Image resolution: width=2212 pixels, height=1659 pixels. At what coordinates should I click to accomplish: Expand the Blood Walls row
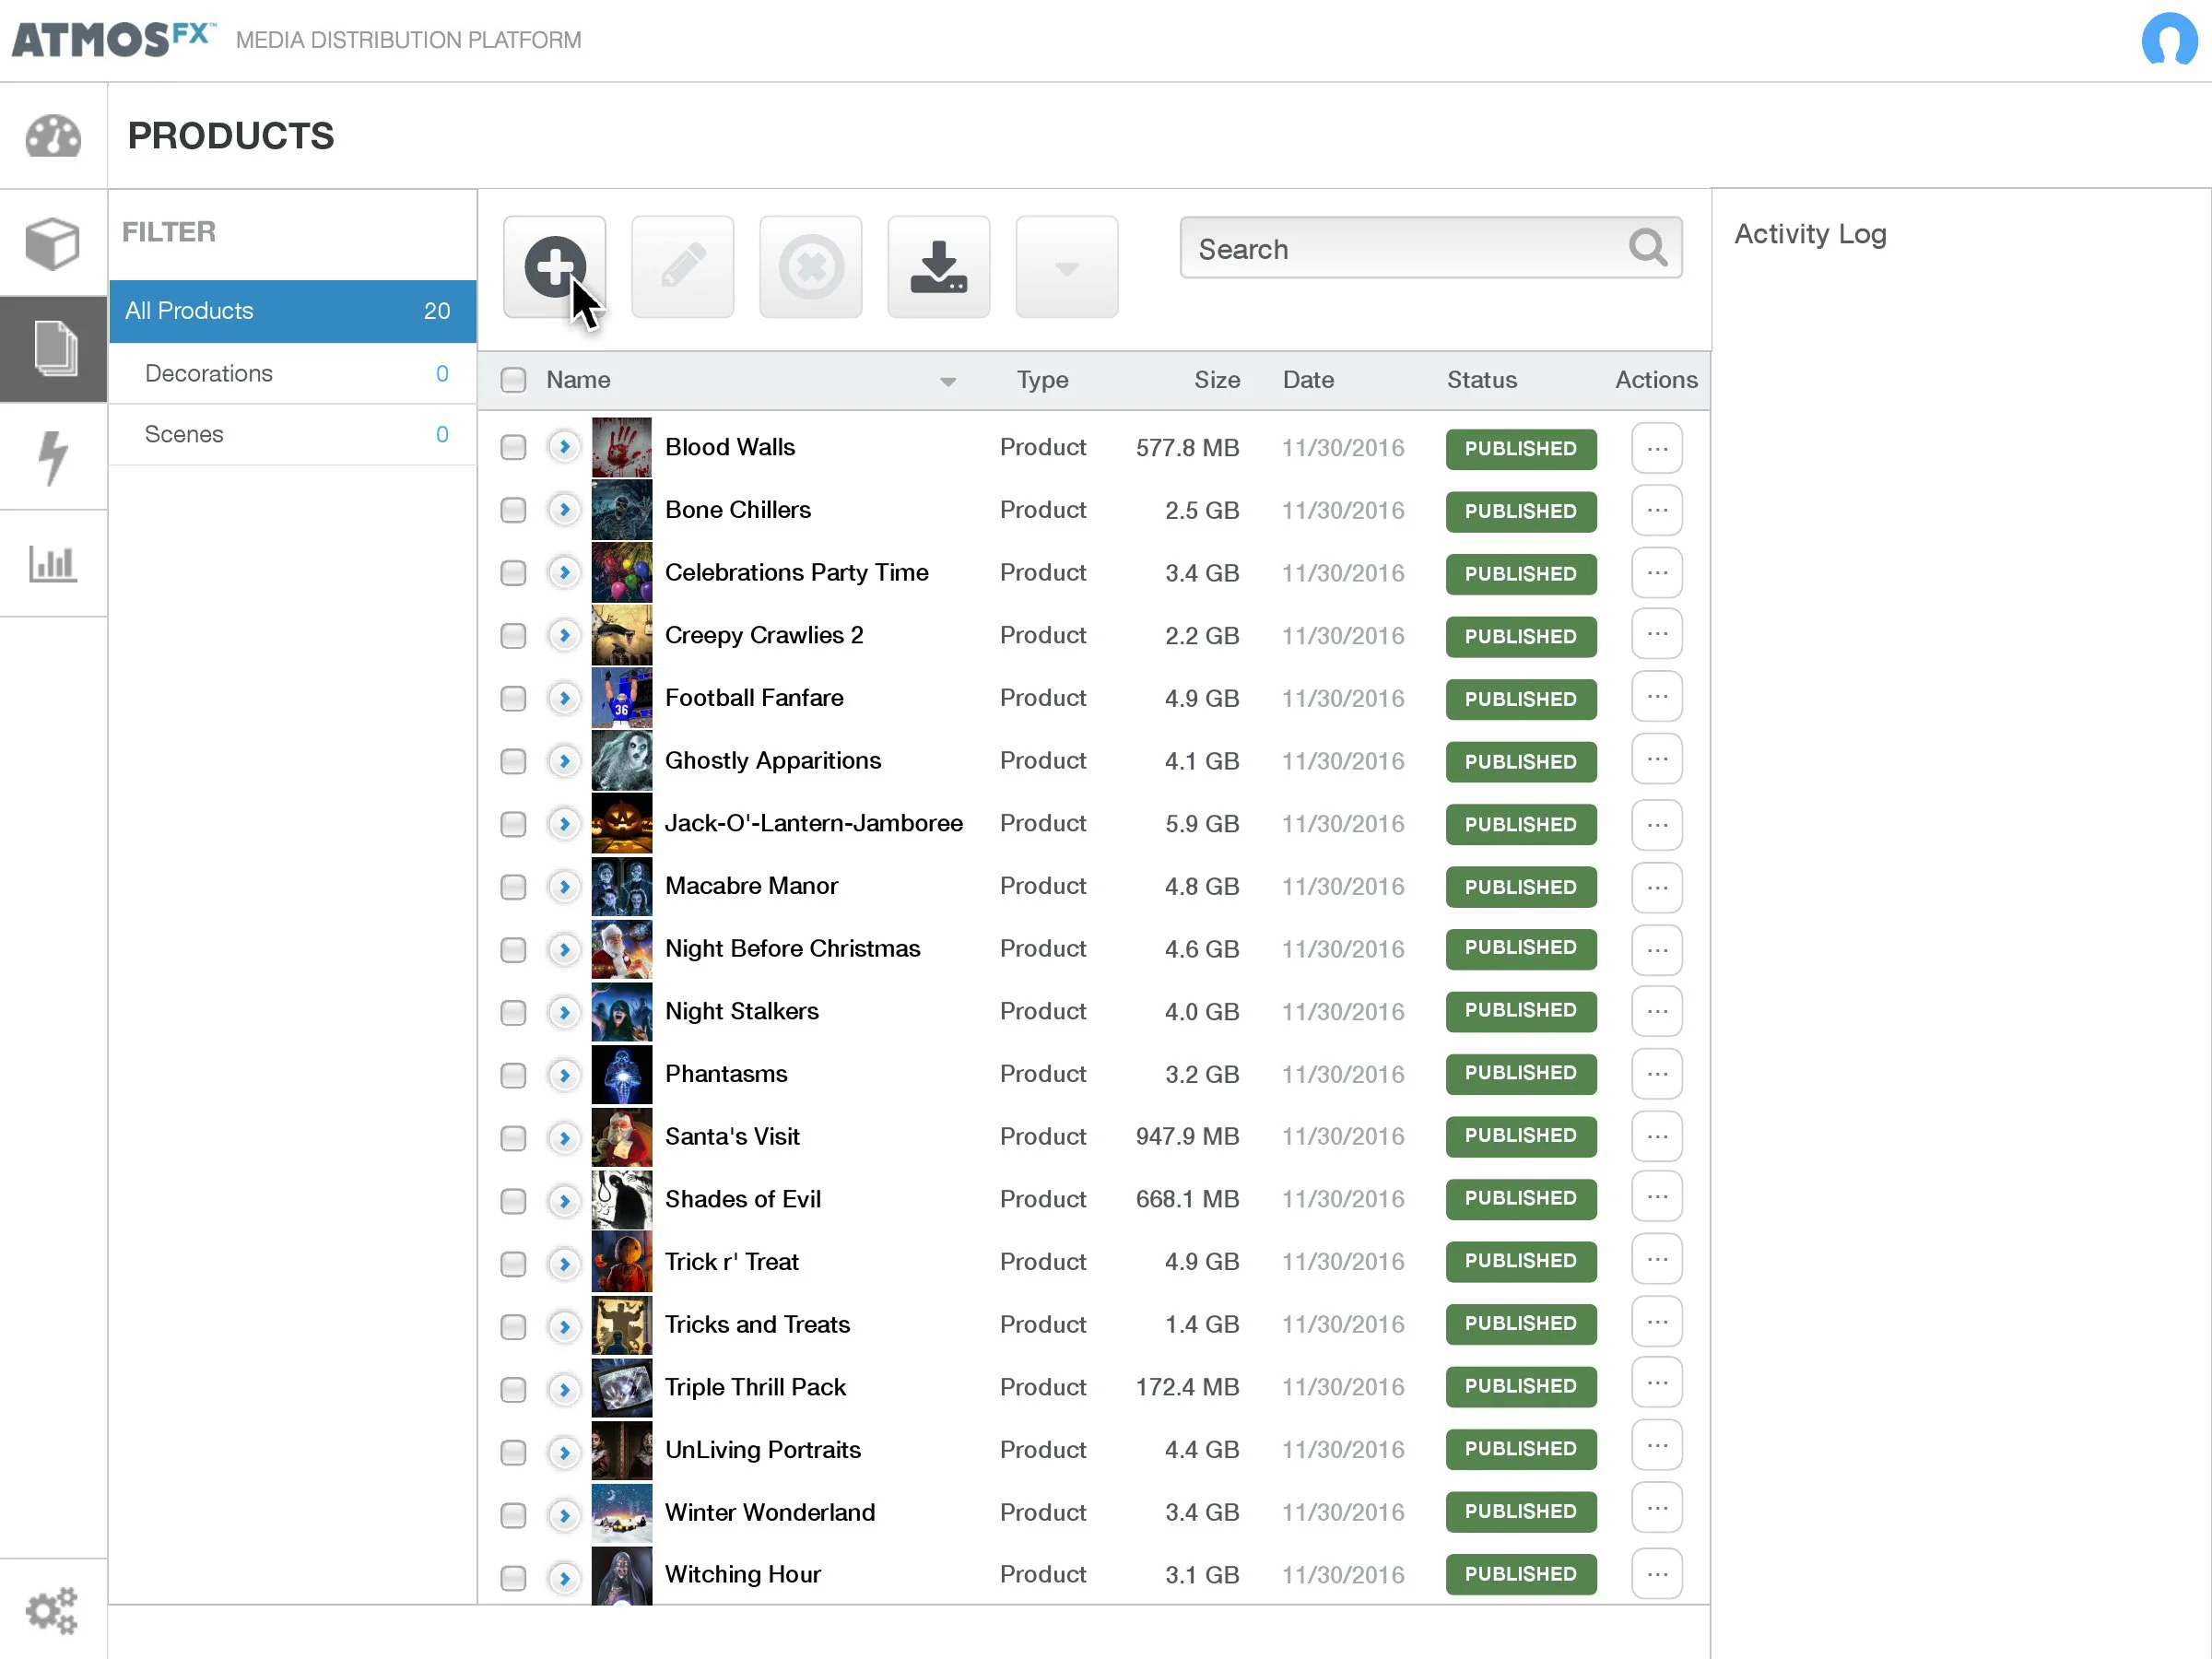(564, 447)
